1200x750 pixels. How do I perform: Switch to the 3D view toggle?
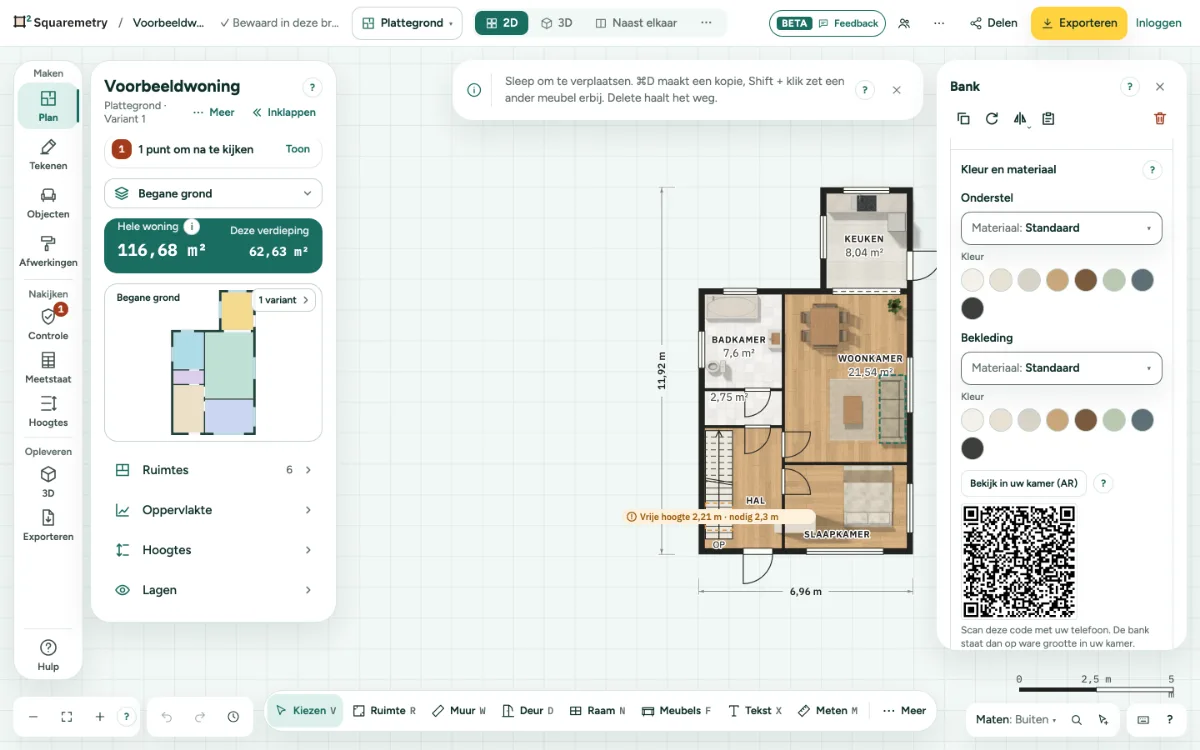point(556,23)
